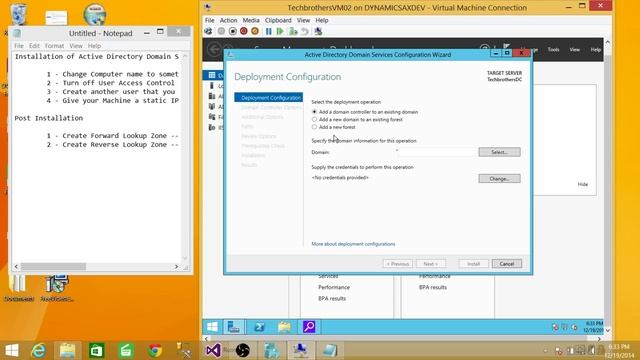This screenshot has width=640, height=360.
Task: Click the last VM toolbar icon with computer
Action: [x=318, y=31]
